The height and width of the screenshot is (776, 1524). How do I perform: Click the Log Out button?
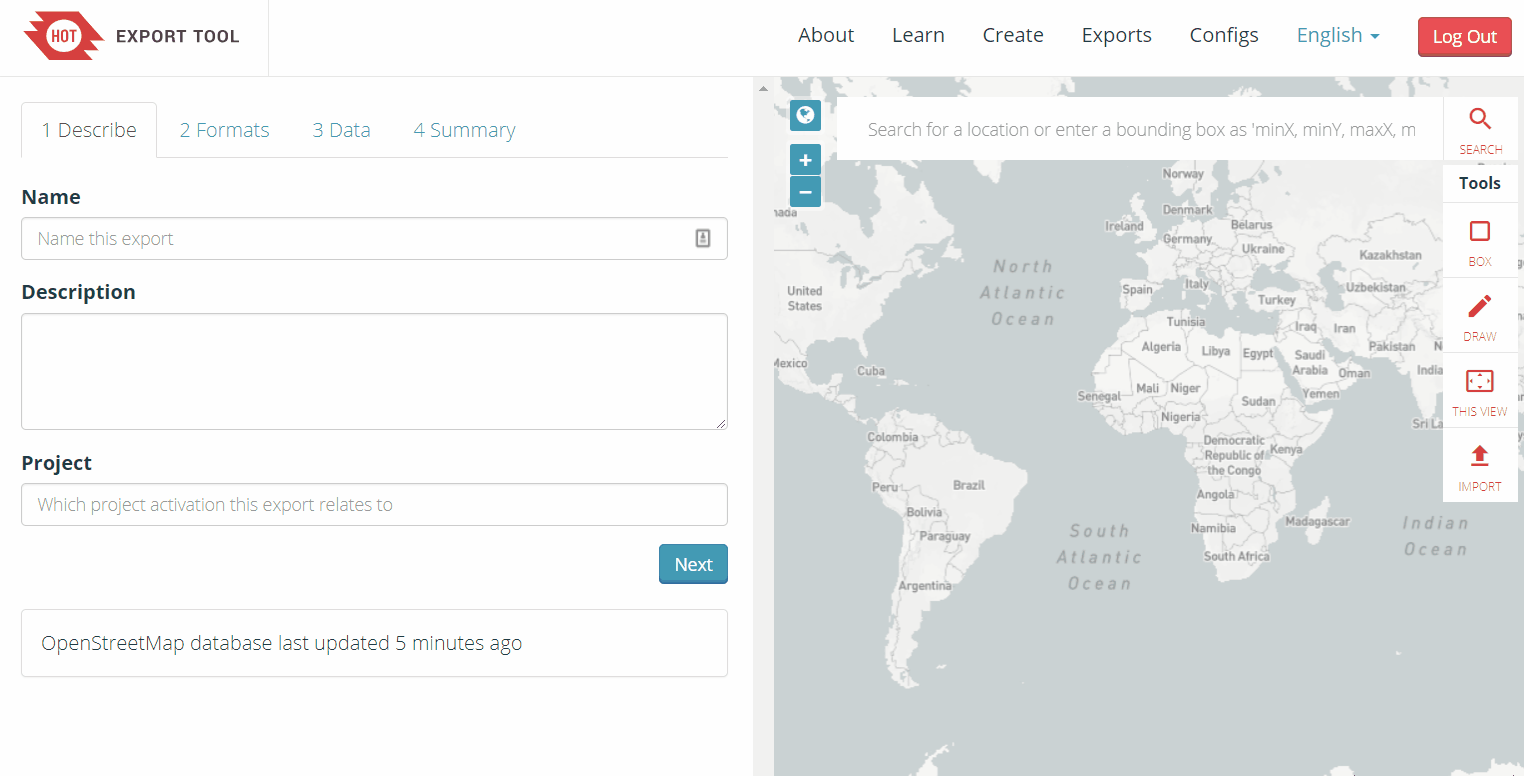pos(1464,37)
